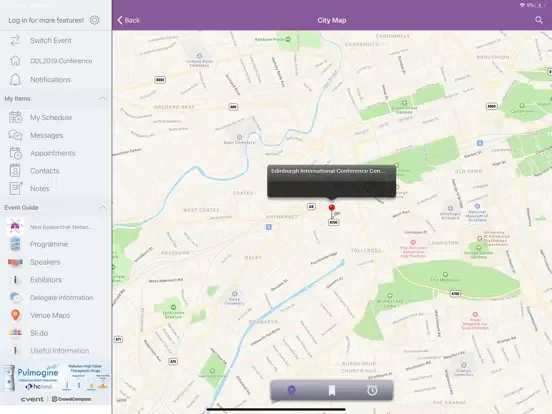Open the Venue Maps menu entry

pos(50,315)
